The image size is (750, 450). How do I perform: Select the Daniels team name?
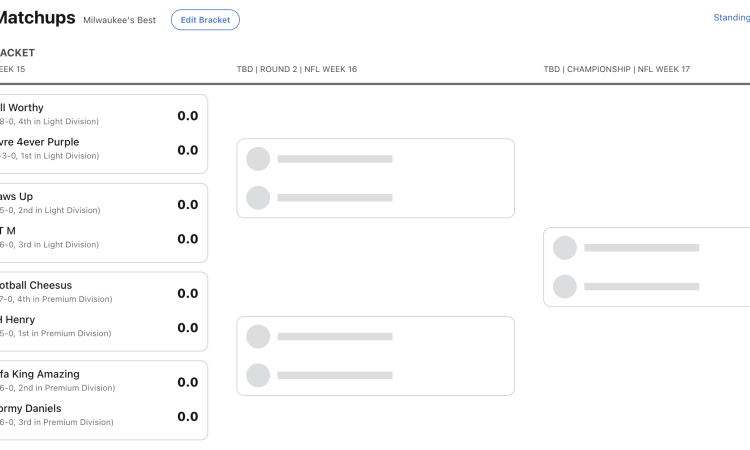31,408
